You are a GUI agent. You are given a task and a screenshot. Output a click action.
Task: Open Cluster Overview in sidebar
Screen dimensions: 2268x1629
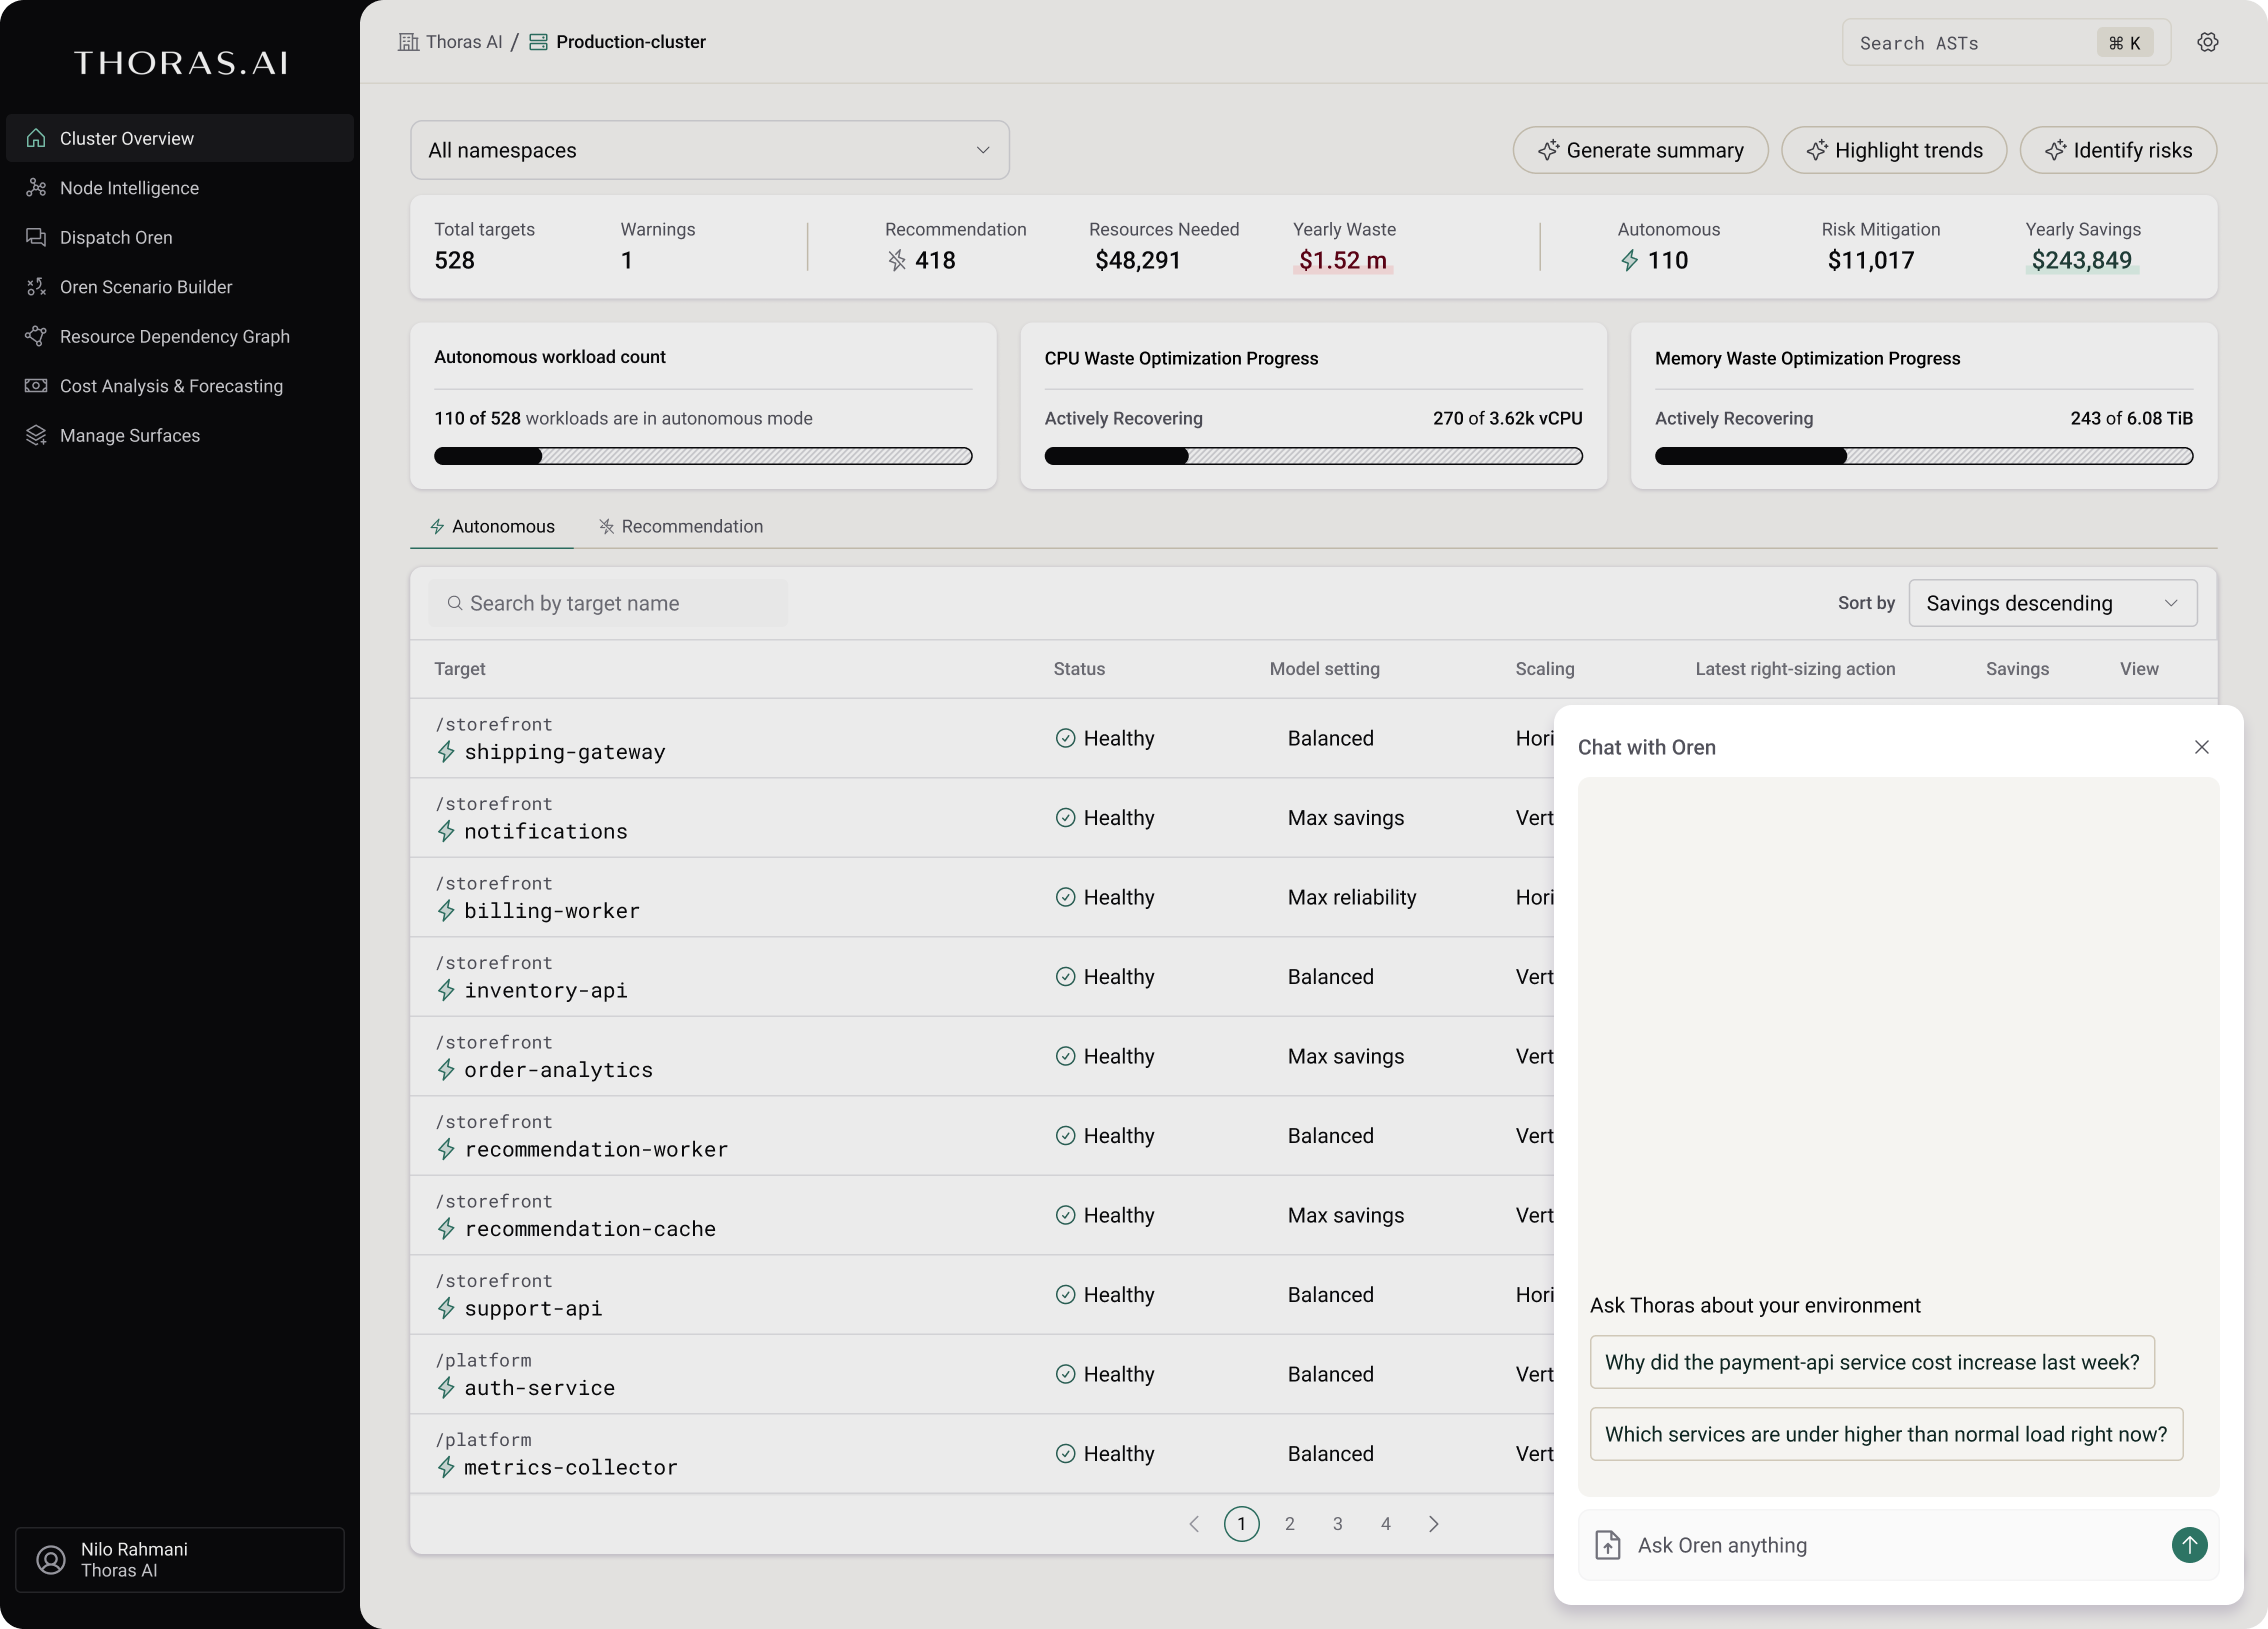tap(180, 138)
